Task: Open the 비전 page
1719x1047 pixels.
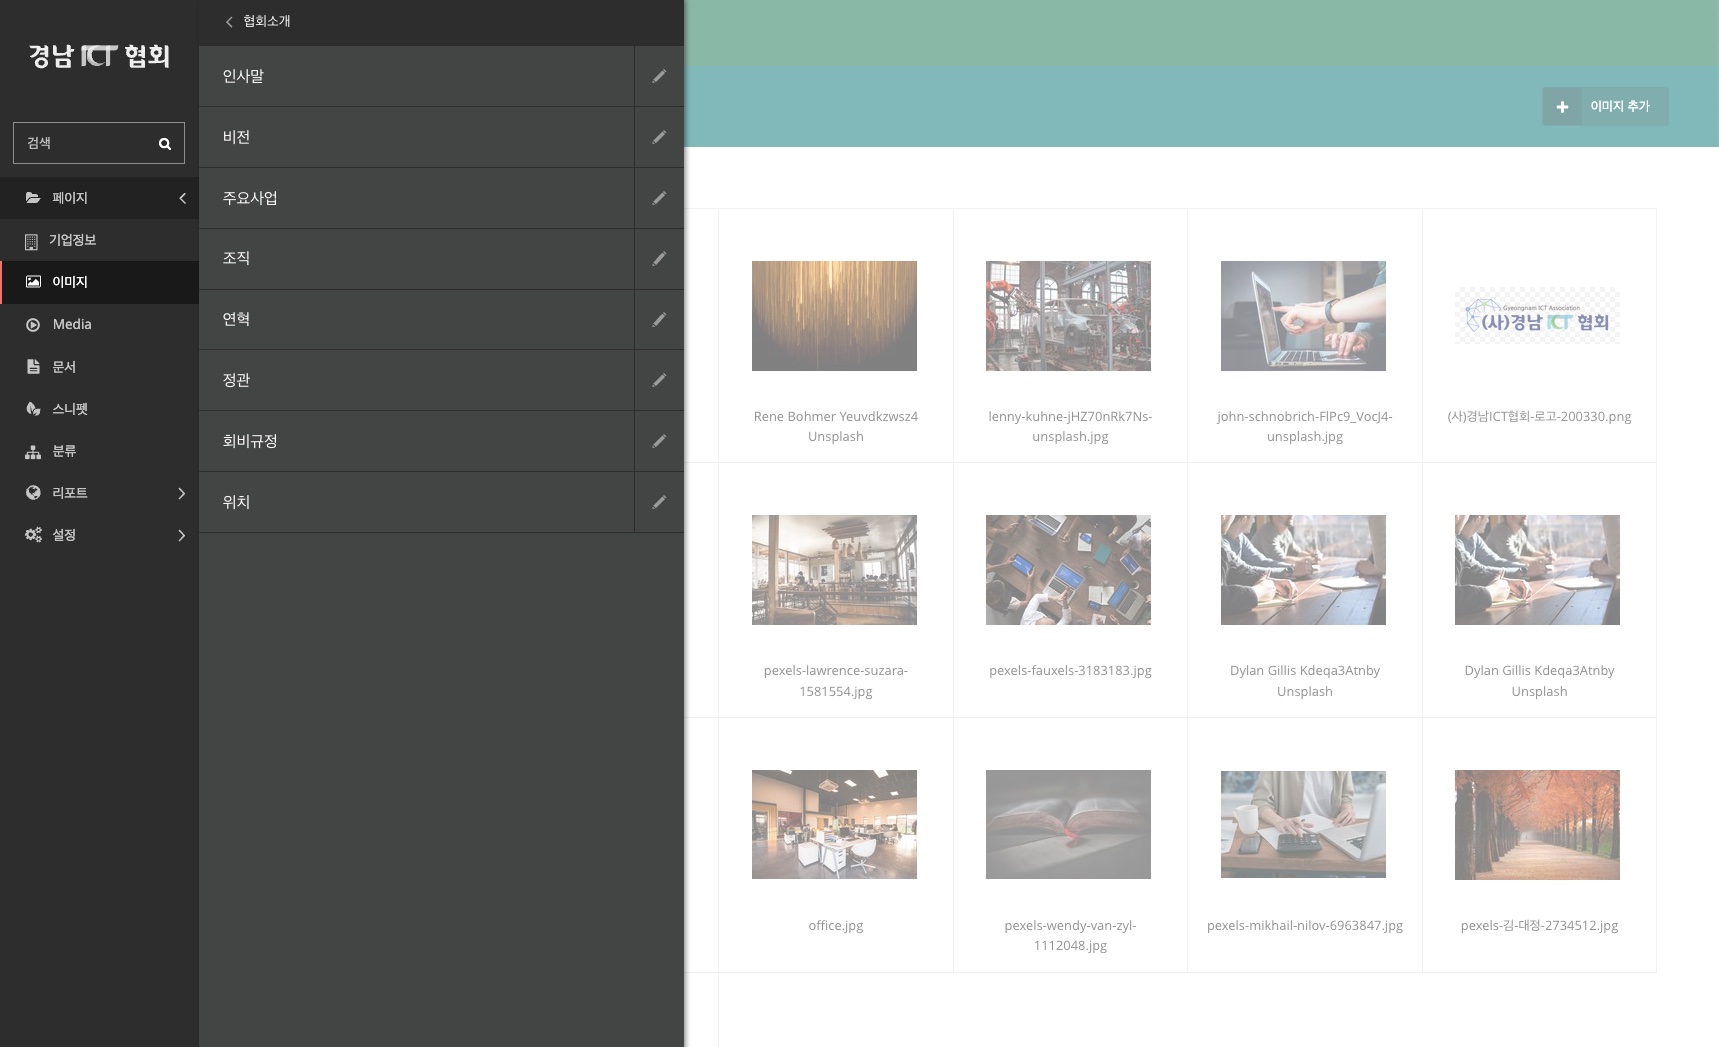Action: pyautogui.click(x=416, y=137)
